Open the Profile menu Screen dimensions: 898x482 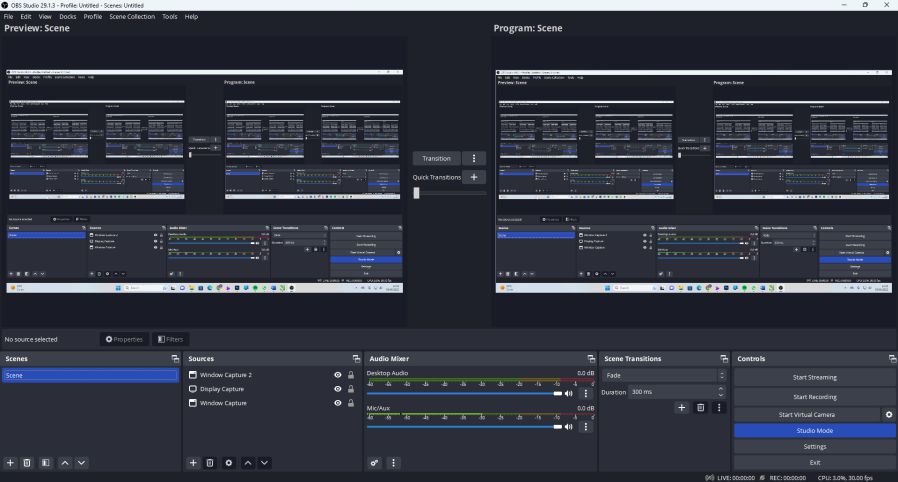coord(93,17)
